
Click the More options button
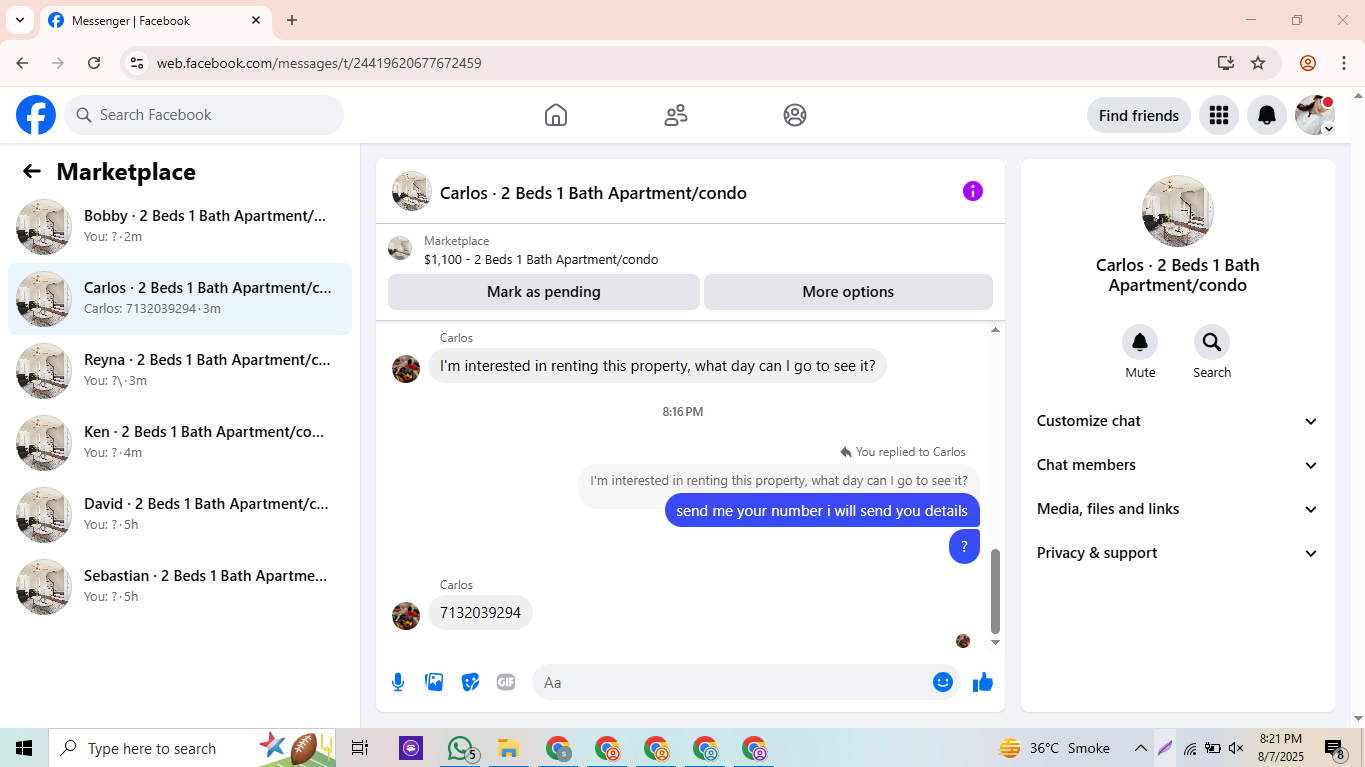click(848, 292)
